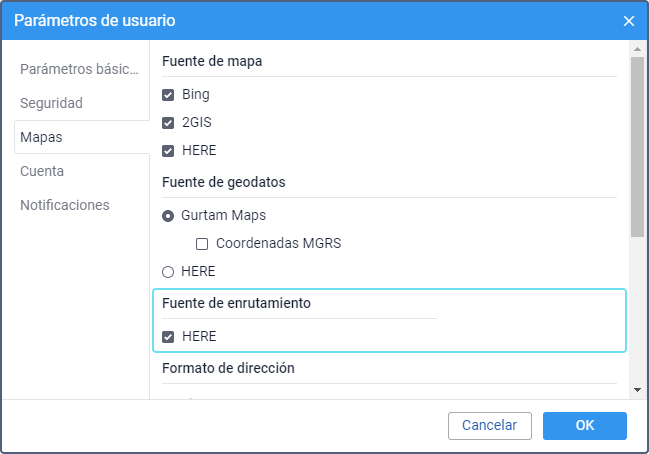649x454 pixels.
Task: Open the Parámetros básicos tab
Action: click(79, 69)
